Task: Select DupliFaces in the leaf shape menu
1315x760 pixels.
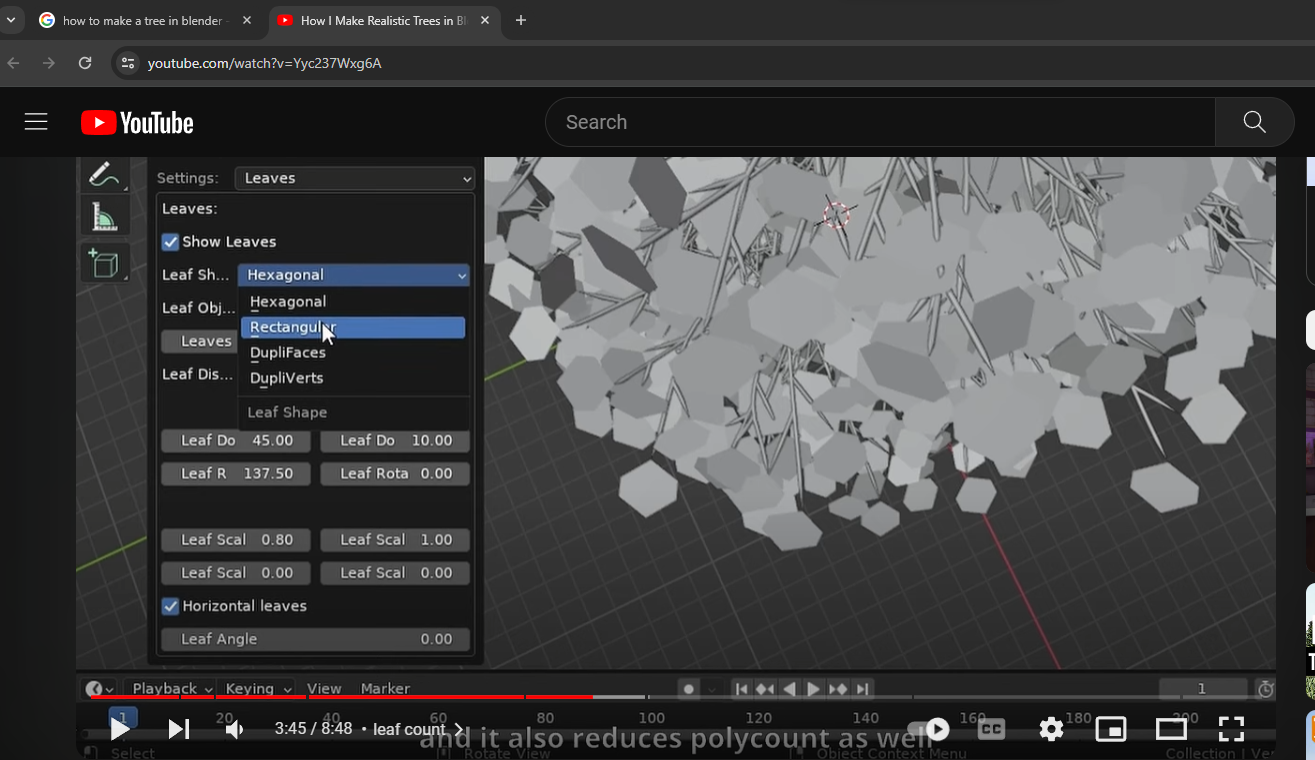Action: click(x=288, y=353)
